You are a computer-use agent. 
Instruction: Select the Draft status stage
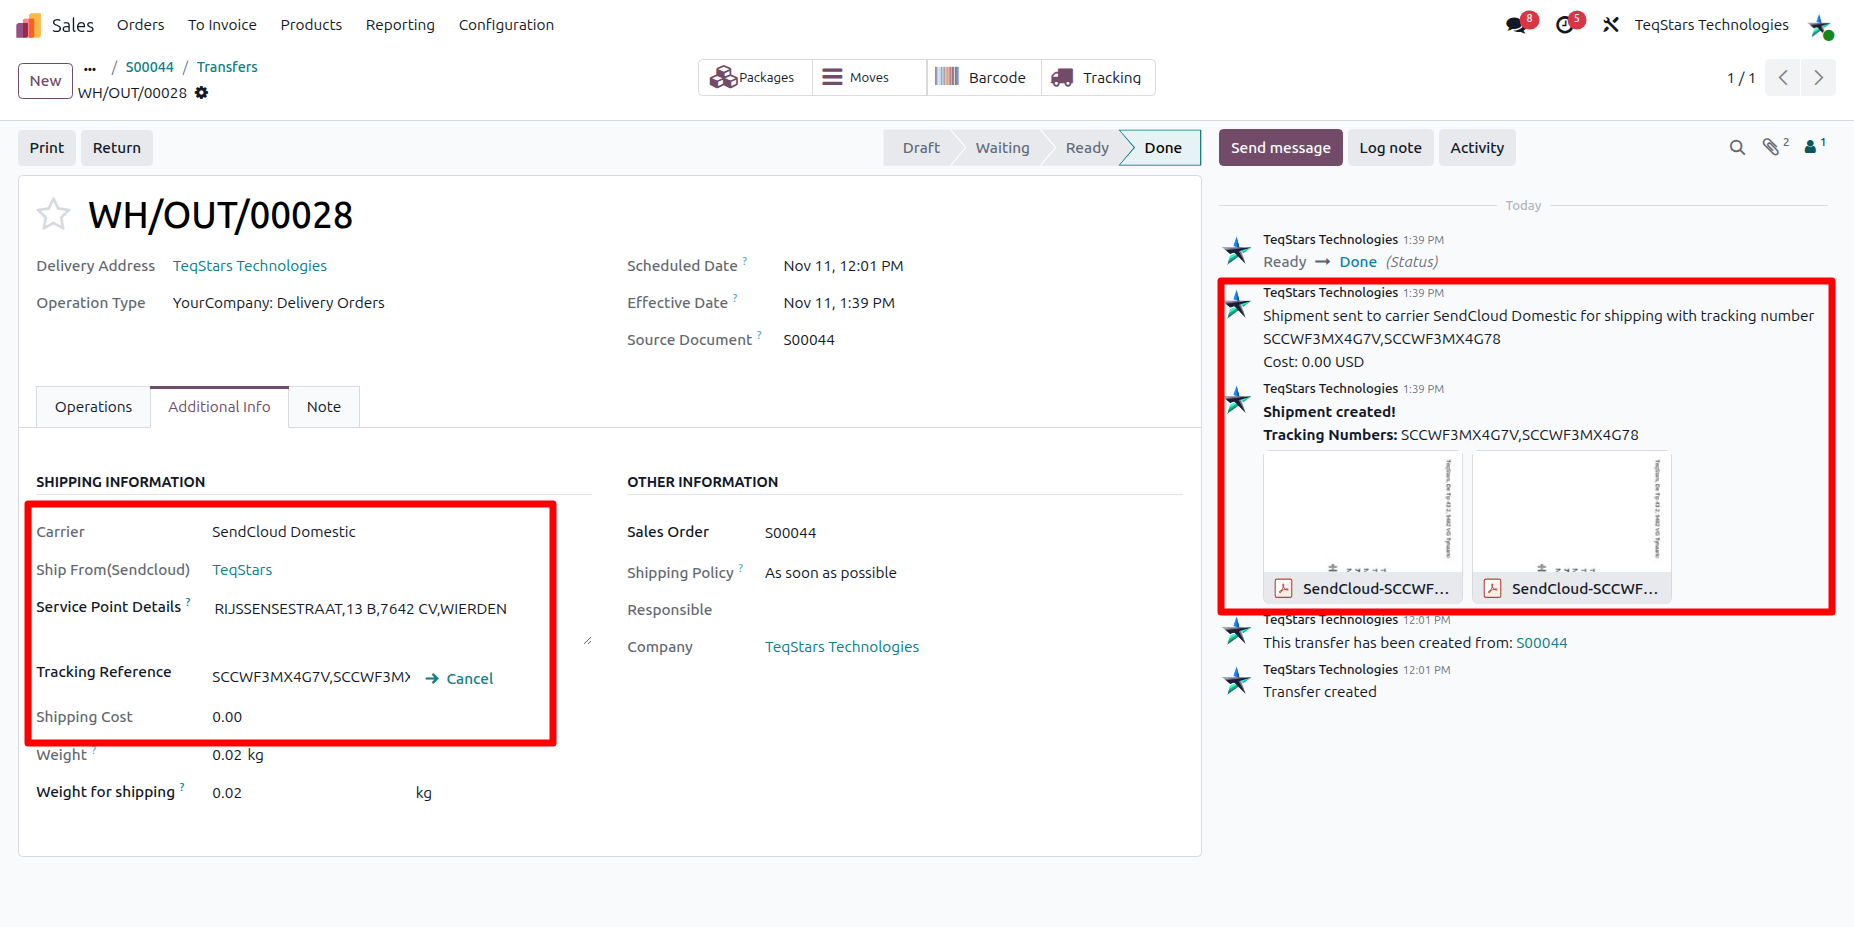(x=920, y=148)
